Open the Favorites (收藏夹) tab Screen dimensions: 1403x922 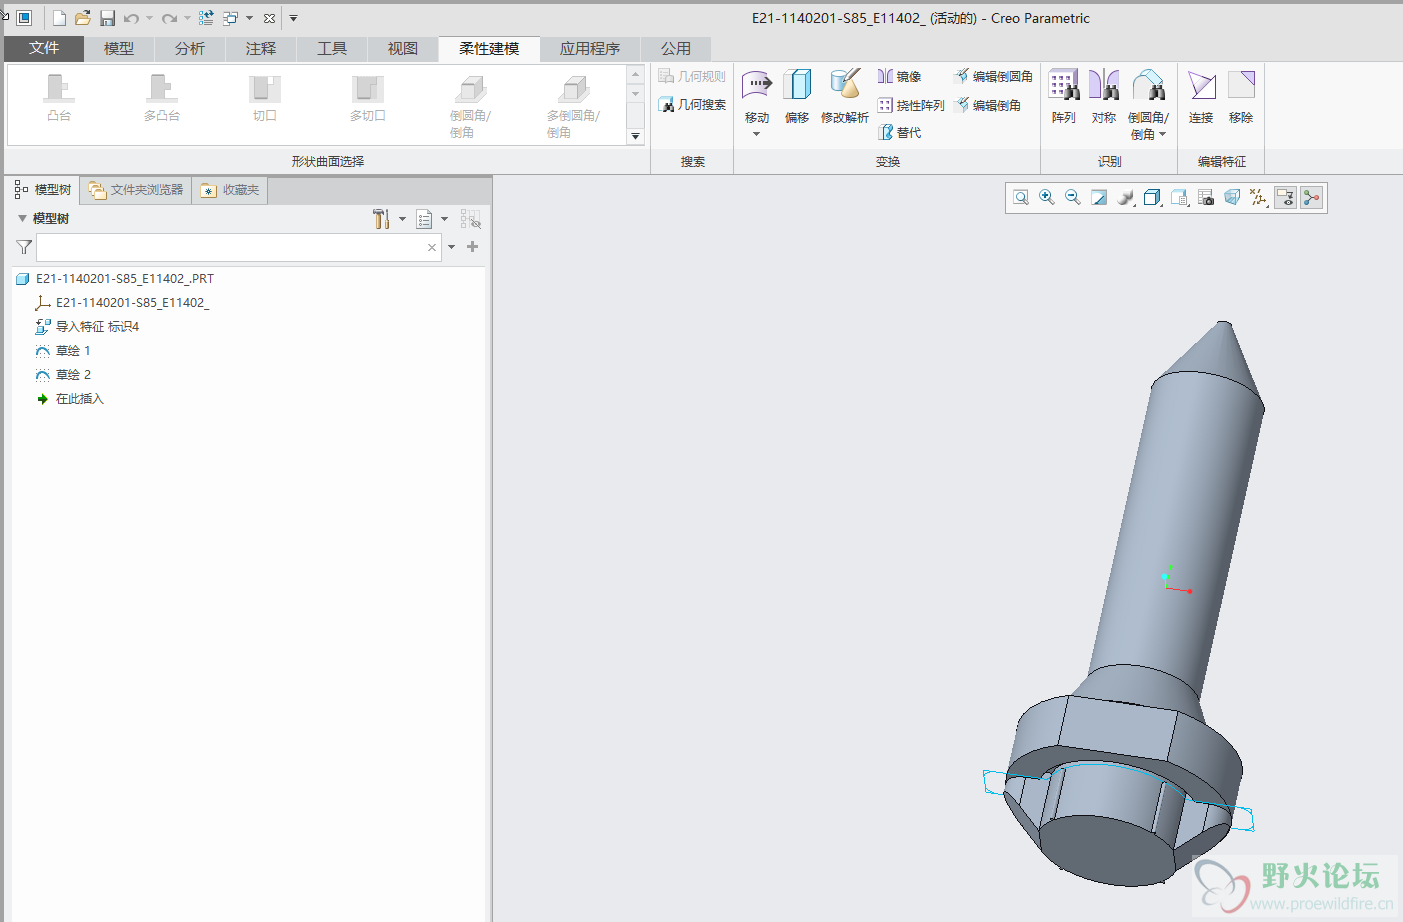tap(230, 190)
